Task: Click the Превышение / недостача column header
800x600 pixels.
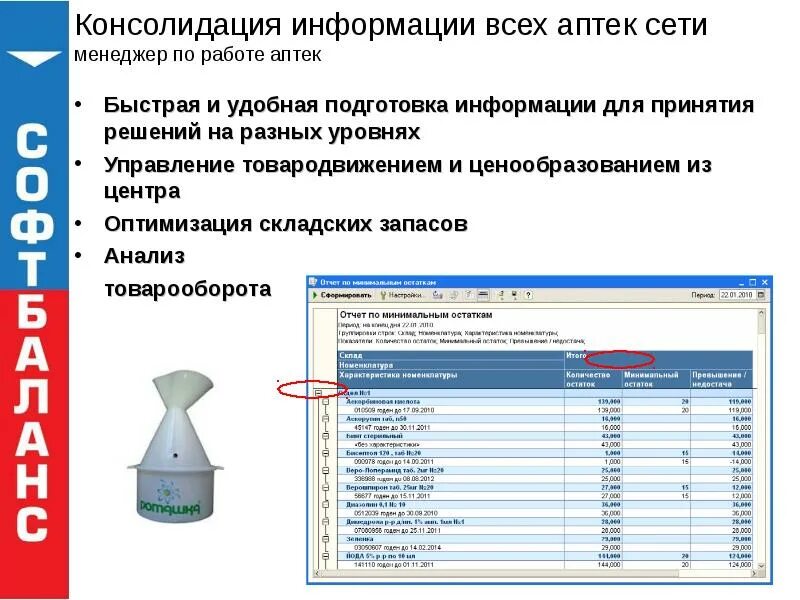Action: click(721, 379)
